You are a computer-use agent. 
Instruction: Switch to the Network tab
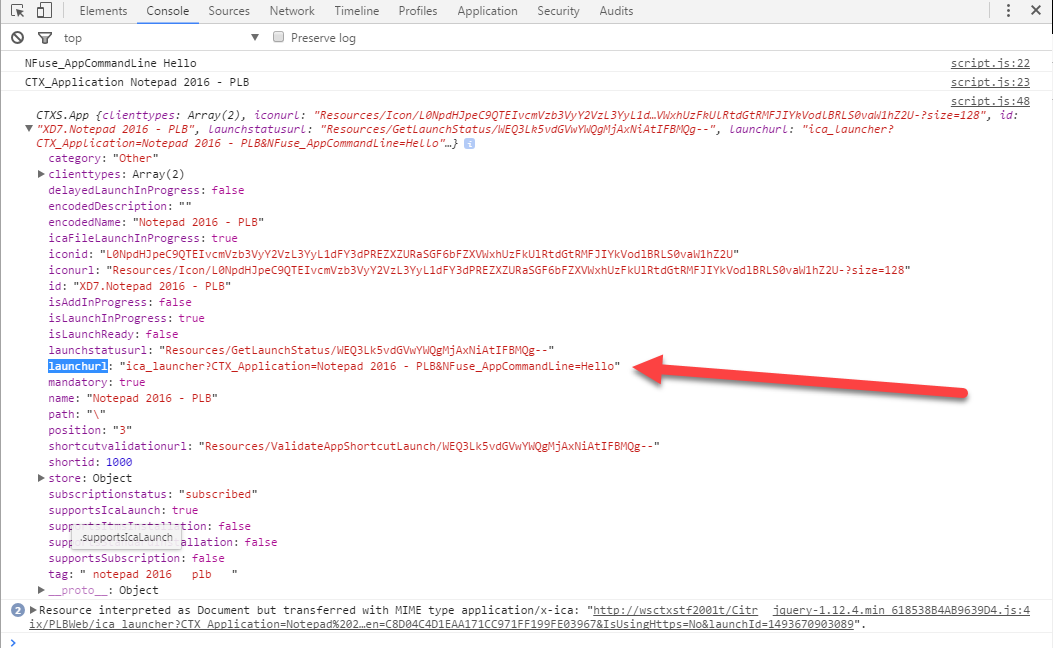pos(292,11)
